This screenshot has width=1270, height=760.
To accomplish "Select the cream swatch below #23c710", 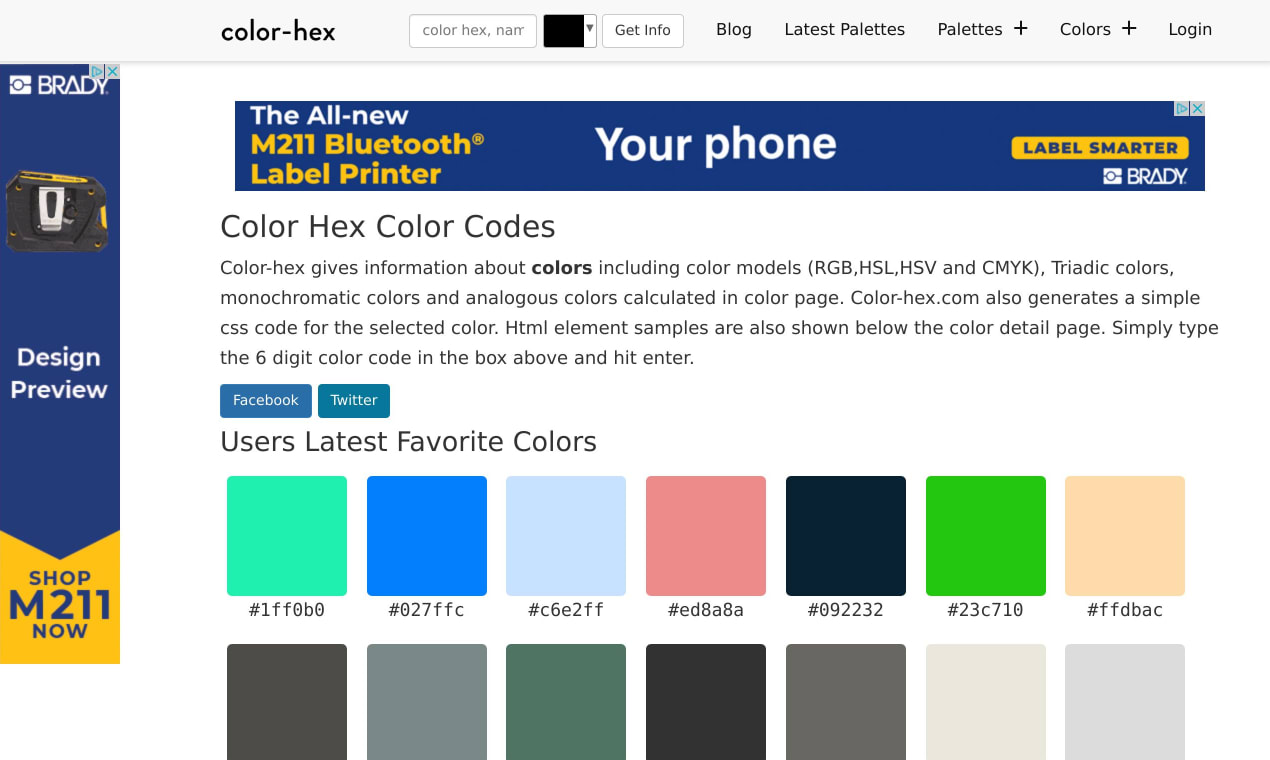I will 986,702.
